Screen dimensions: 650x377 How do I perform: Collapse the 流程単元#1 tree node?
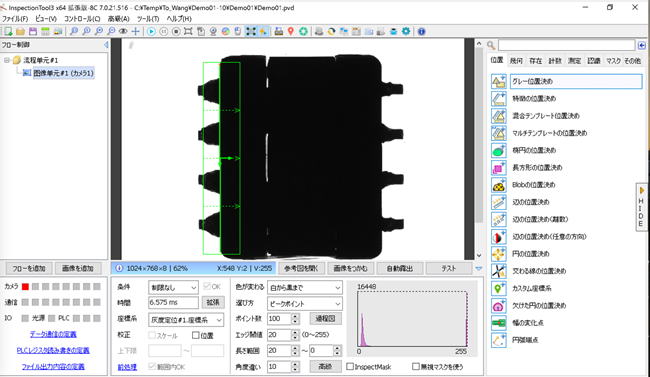[7, 60]
